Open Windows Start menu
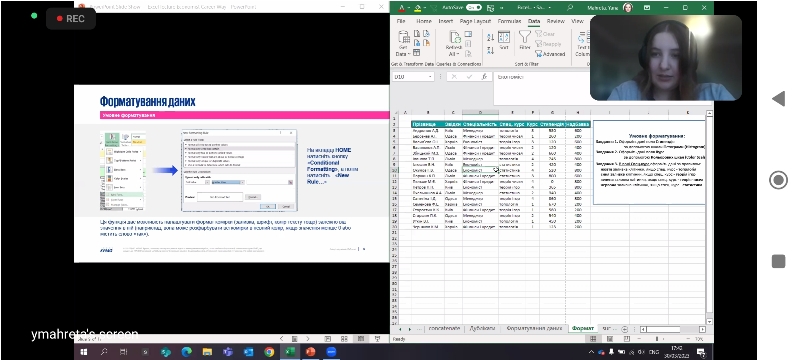800x360 pixels. 83,352
